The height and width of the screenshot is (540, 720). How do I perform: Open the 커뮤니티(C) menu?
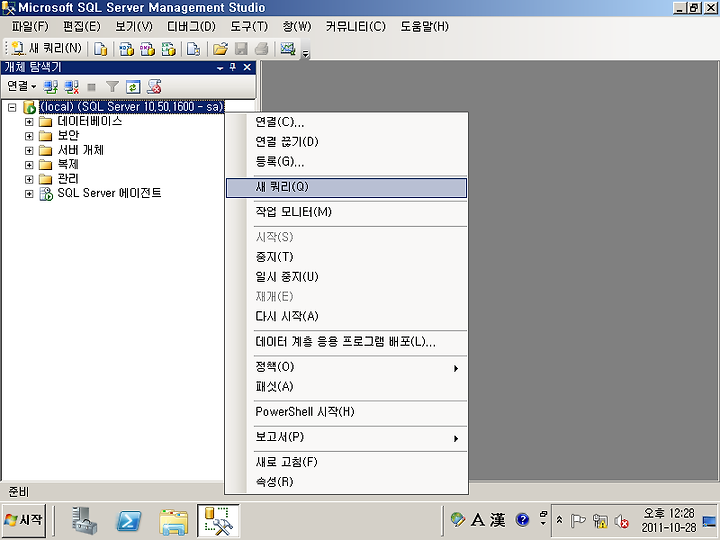[x=355, y=27]
